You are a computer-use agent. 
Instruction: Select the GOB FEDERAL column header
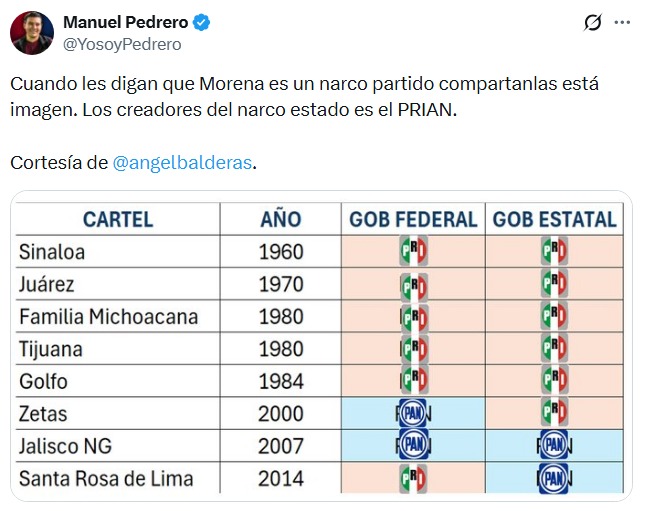tap(413, 219)
